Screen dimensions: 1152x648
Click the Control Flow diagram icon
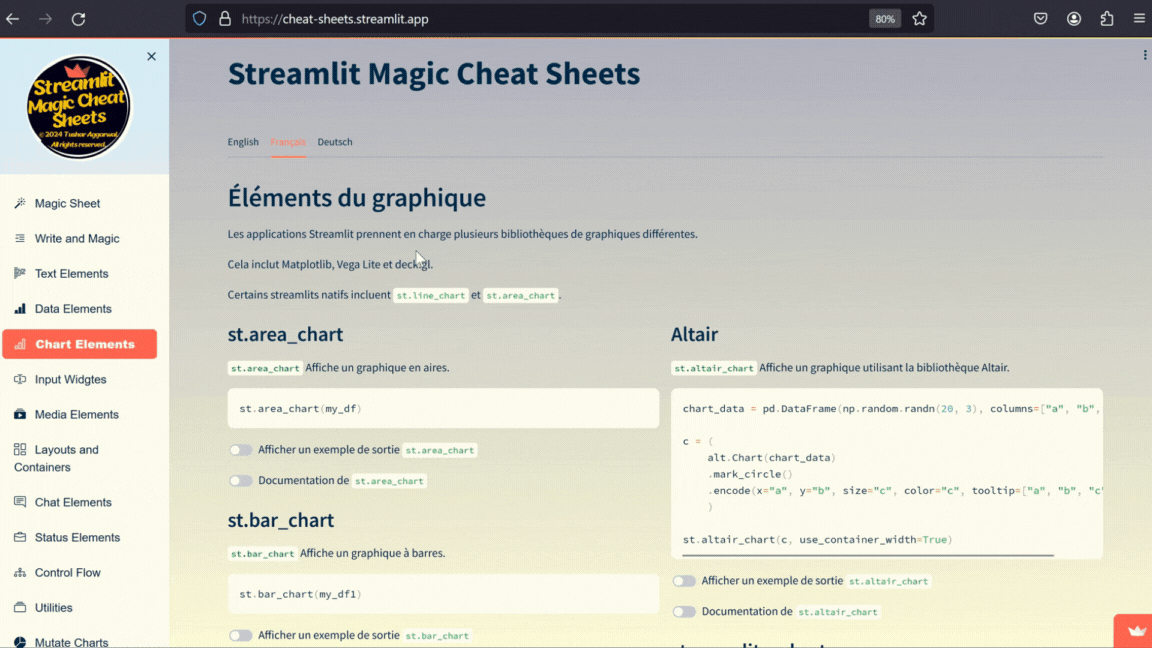point(20,572)
